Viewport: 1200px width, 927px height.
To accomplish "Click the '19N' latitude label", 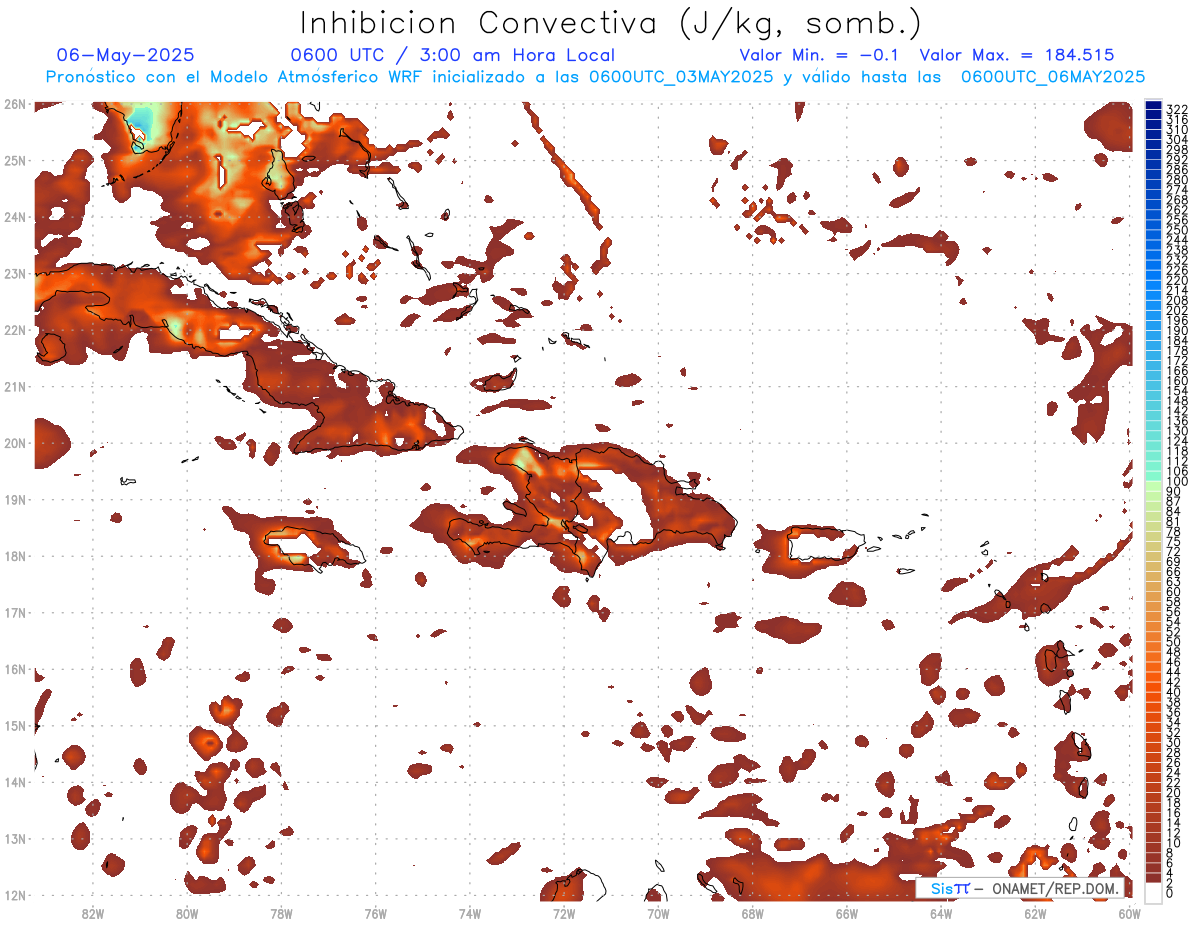I will (15, 499).
